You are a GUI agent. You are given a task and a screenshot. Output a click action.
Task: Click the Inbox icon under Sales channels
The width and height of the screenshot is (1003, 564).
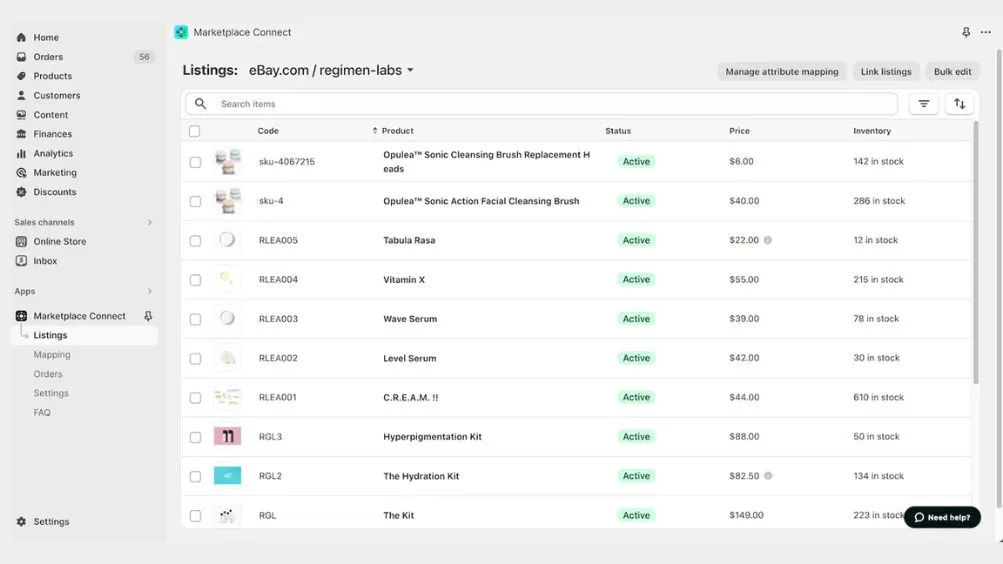point(21,261)
